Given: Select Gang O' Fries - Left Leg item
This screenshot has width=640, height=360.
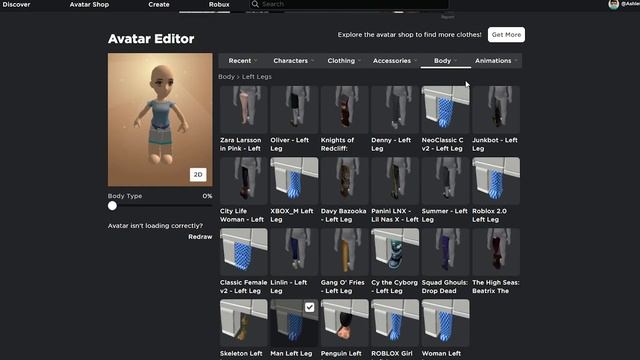Looking at the screenshot, I should click(344, 252).
